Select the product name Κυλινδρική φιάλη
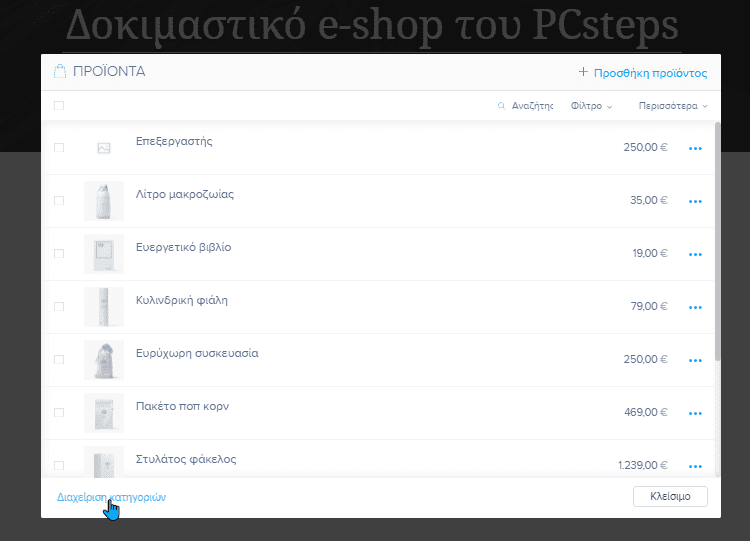Image resolution: width=750 pixels, height=541 pixels. pyautogui.click(x=182, y=300)
